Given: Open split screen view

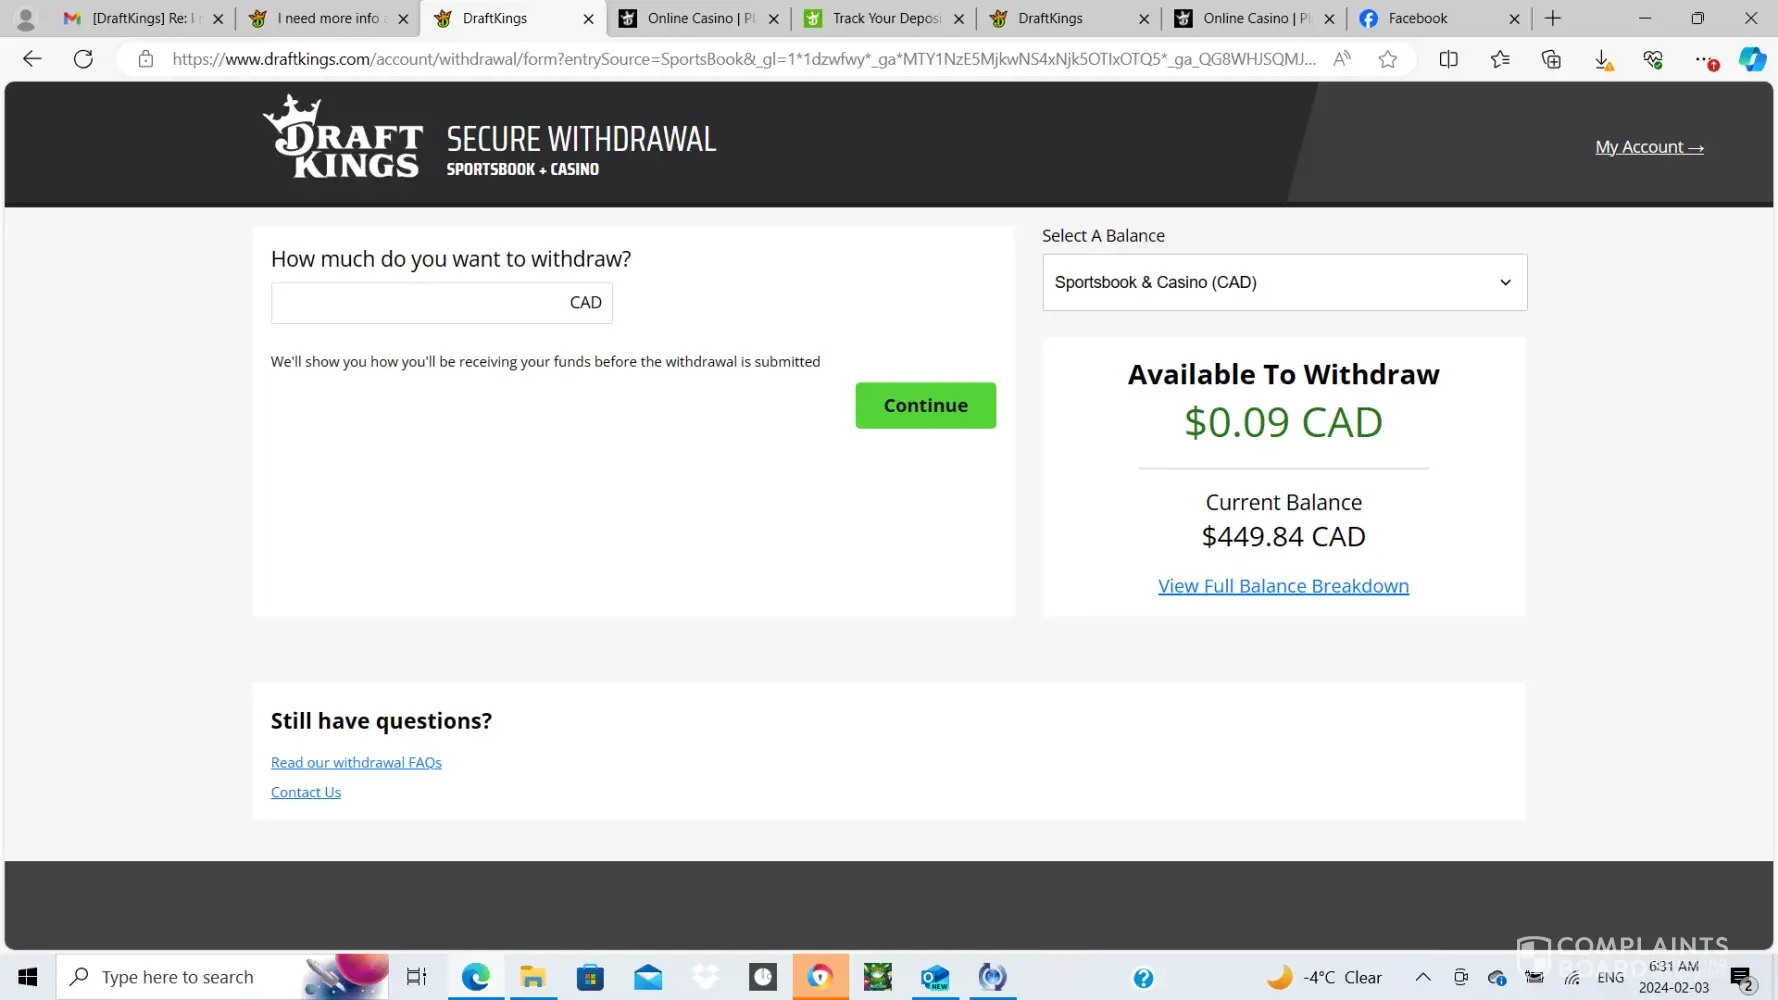Looking at the screenshot, I should pyautogui.click(x=1448, y=59).
